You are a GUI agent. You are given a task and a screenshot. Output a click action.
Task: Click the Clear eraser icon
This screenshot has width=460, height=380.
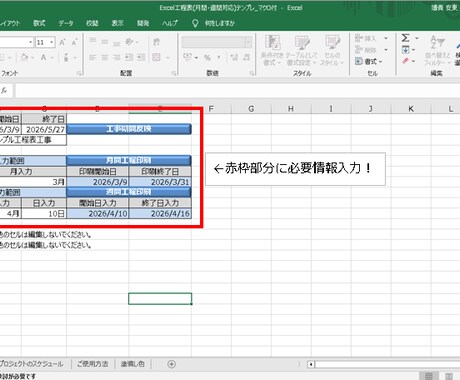405,61
